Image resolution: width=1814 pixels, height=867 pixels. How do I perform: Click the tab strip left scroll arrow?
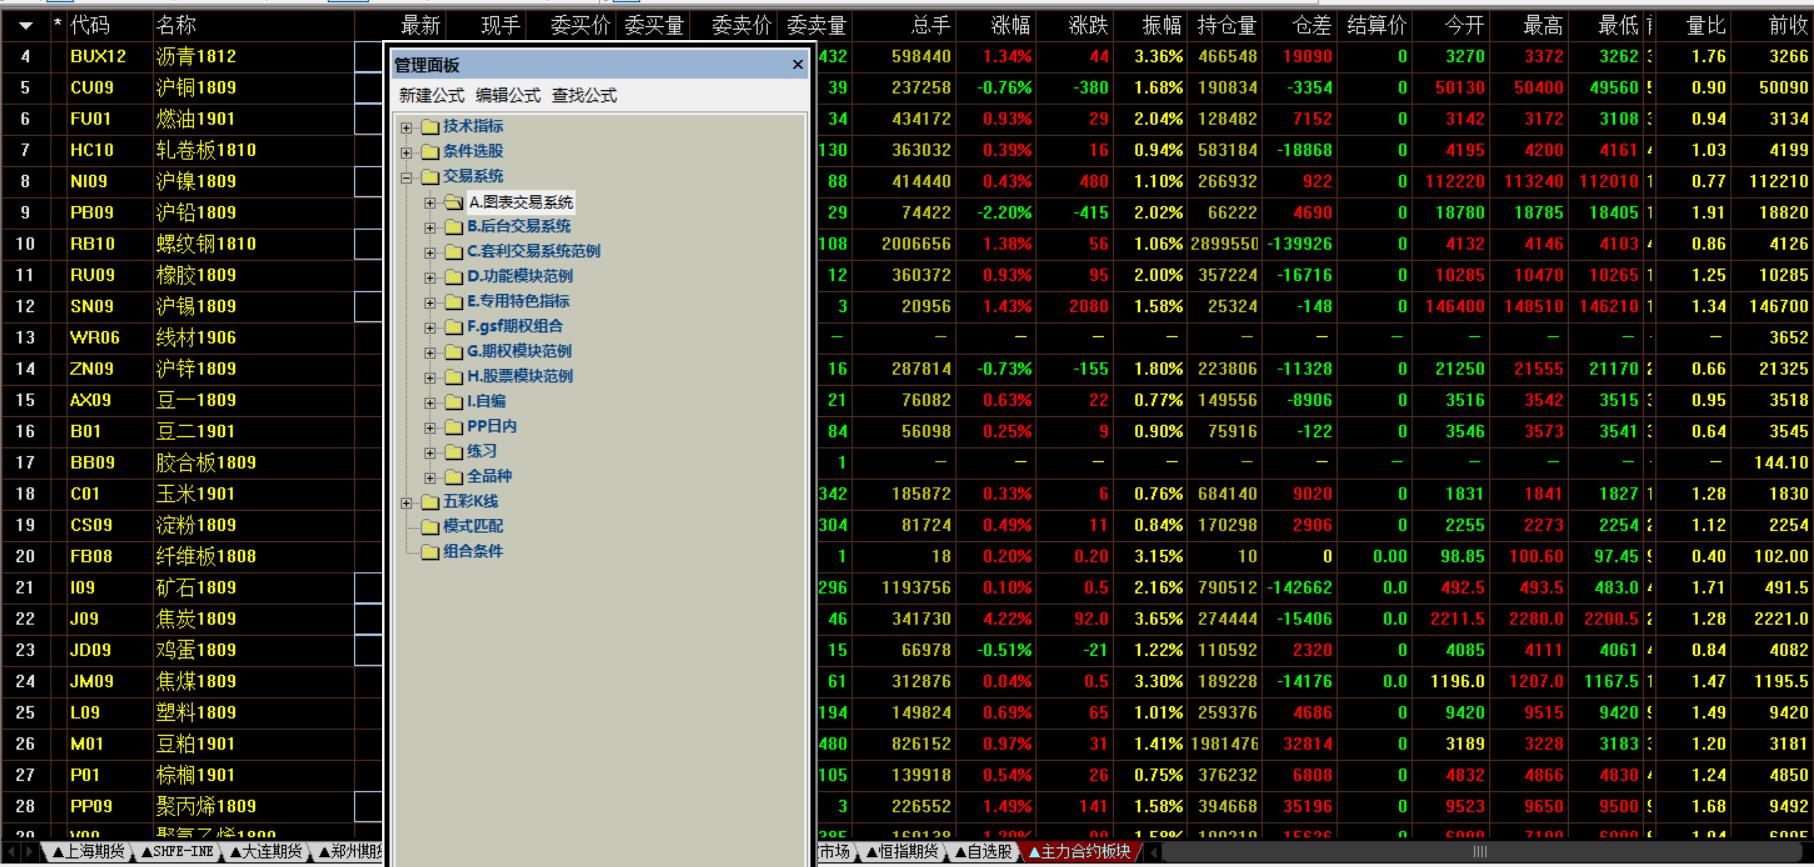pyautogui.click(x=11, y=852)
